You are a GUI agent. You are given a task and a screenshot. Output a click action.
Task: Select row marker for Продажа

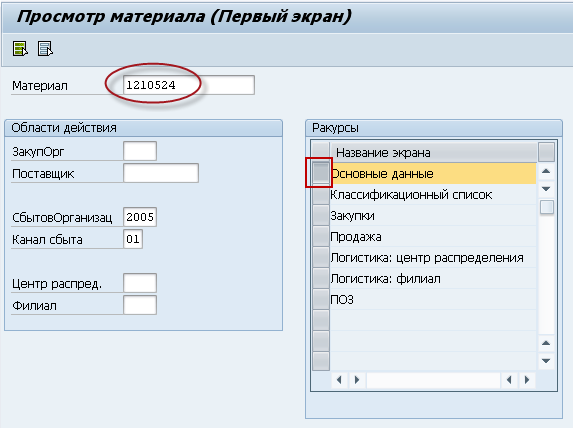click(321, 236)
